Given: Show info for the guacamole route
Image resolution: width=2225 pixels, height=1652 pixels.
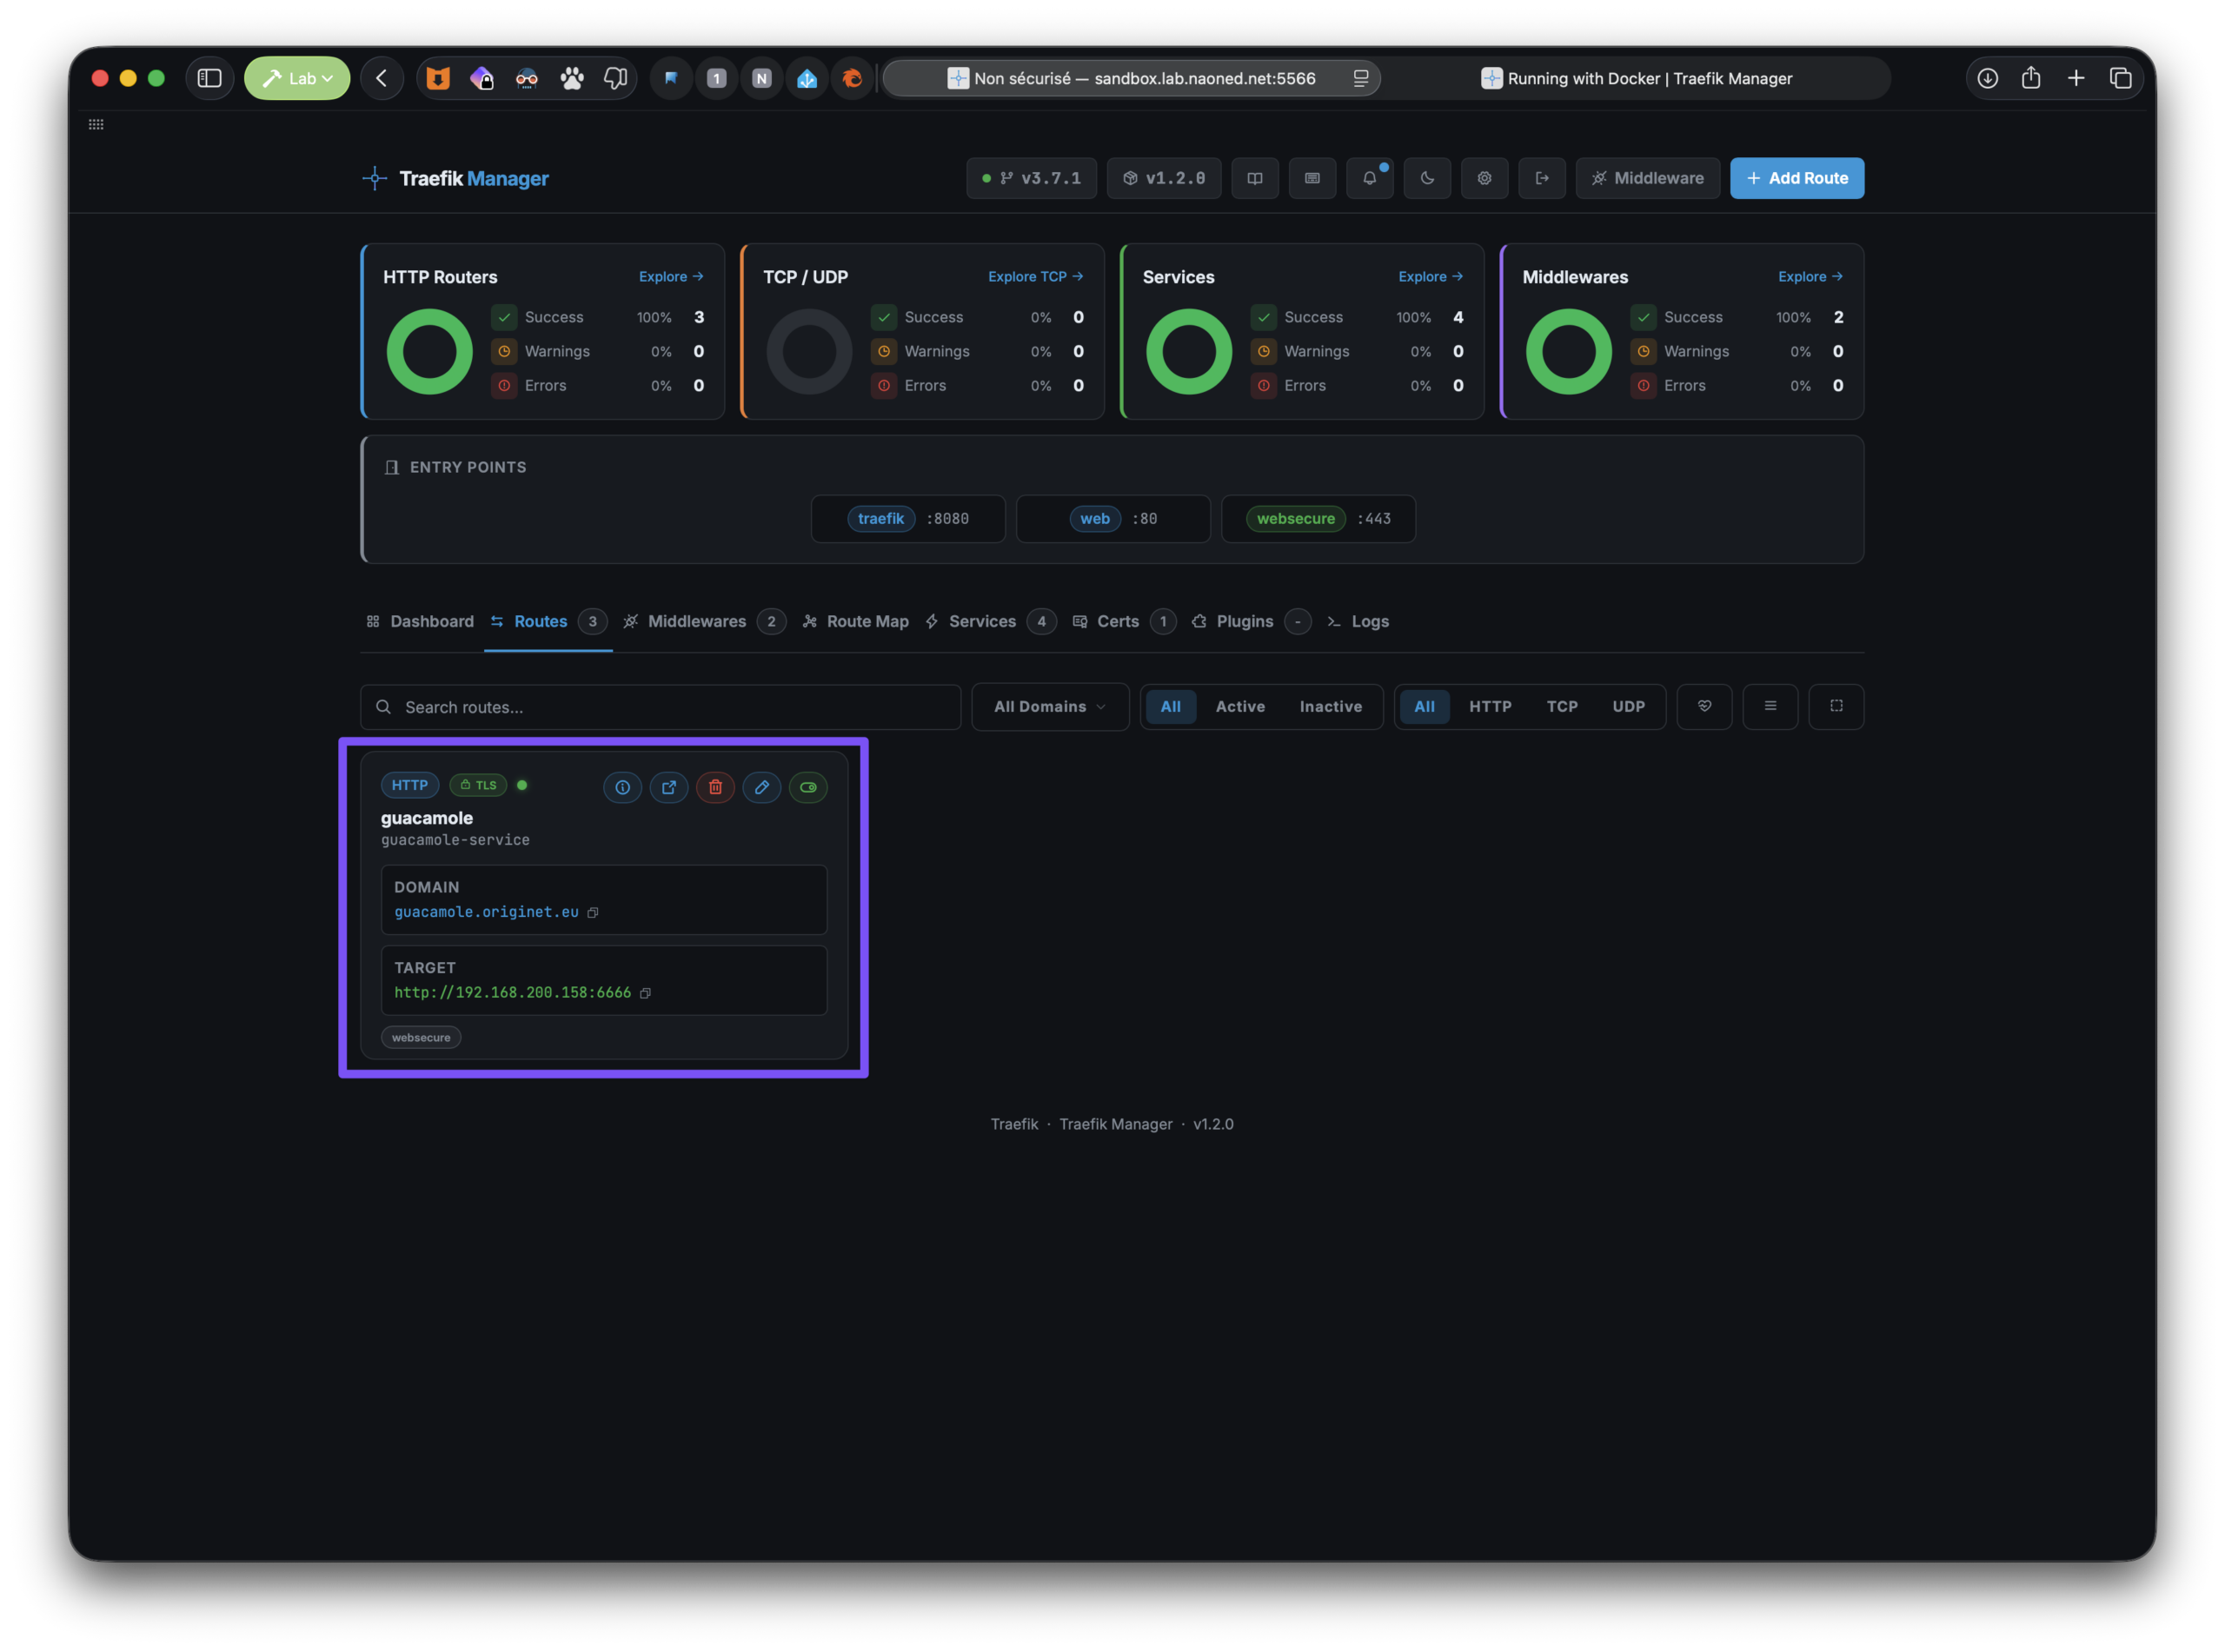Looking at the screenshot, I should (622, 788).
